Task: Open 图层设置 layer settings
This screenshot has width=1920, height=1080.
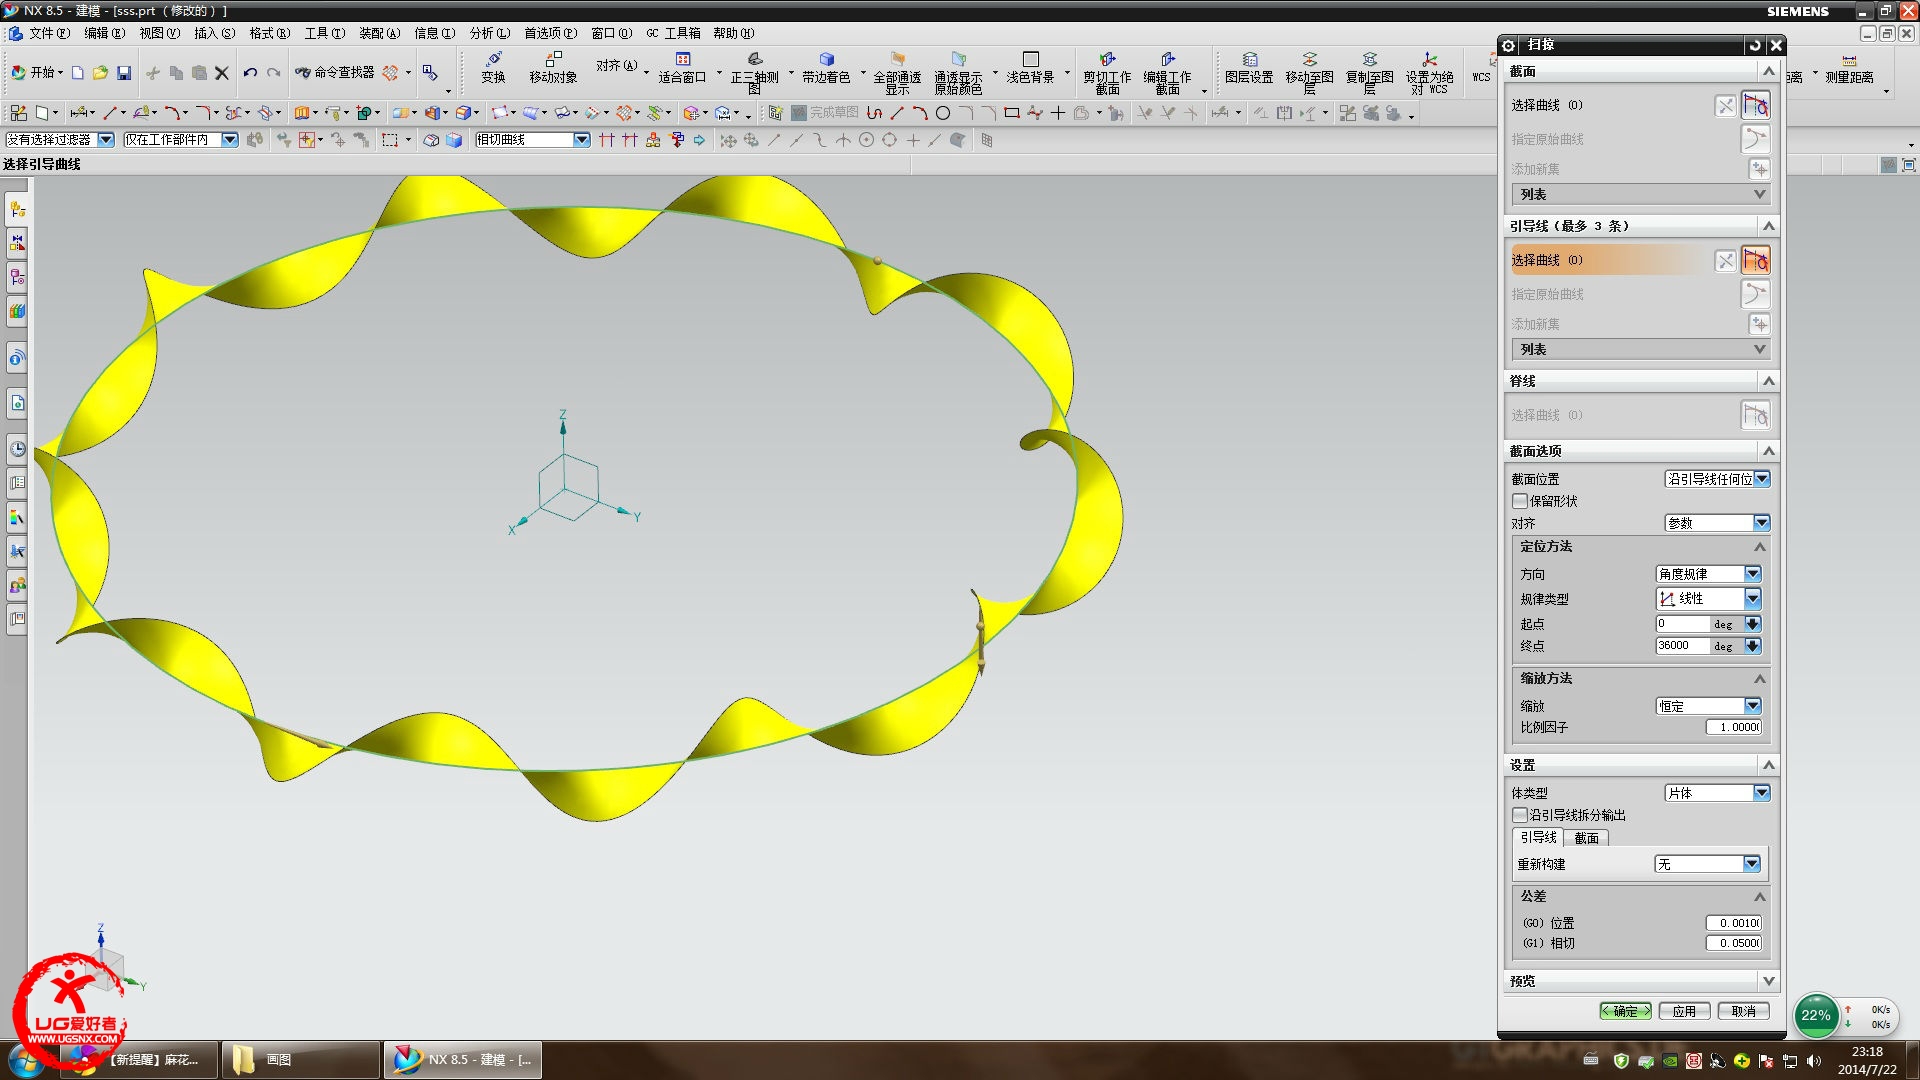Action: coord(1249,68)
